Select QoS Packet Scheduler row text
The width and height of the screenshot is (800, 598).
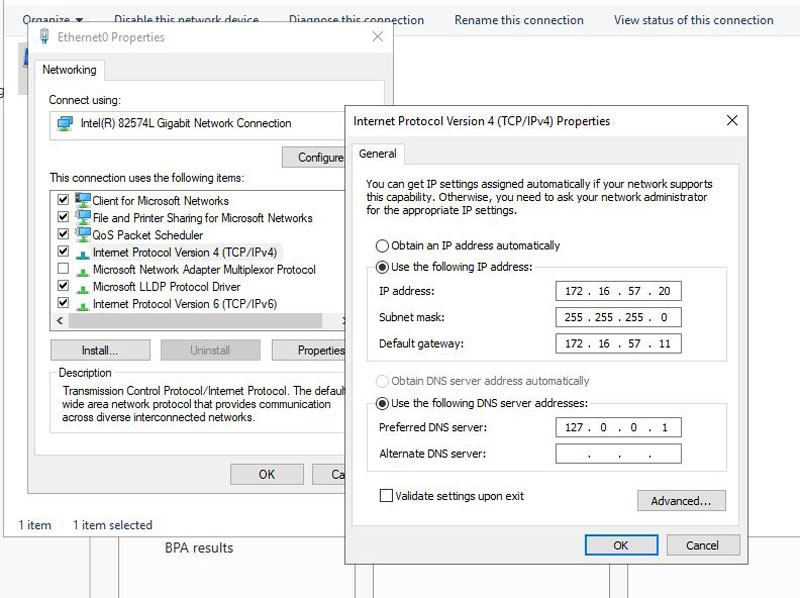tap(147, 235)
